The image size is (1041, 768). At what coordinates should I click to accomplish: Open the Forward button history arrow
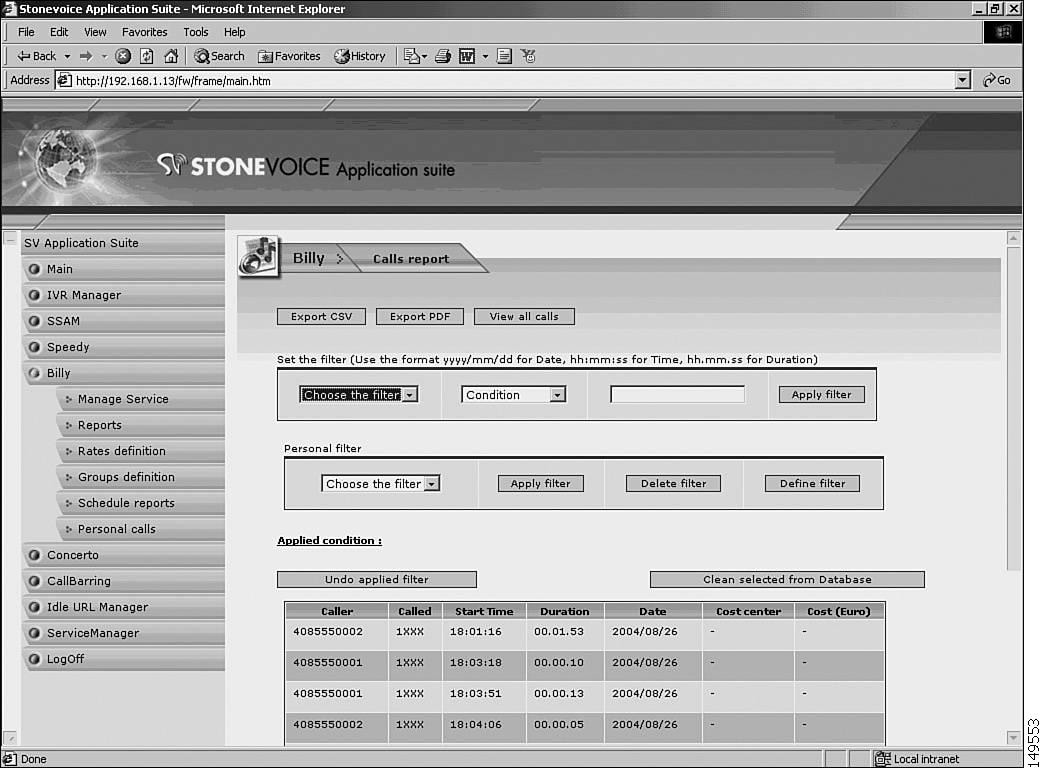pos(104,56)
